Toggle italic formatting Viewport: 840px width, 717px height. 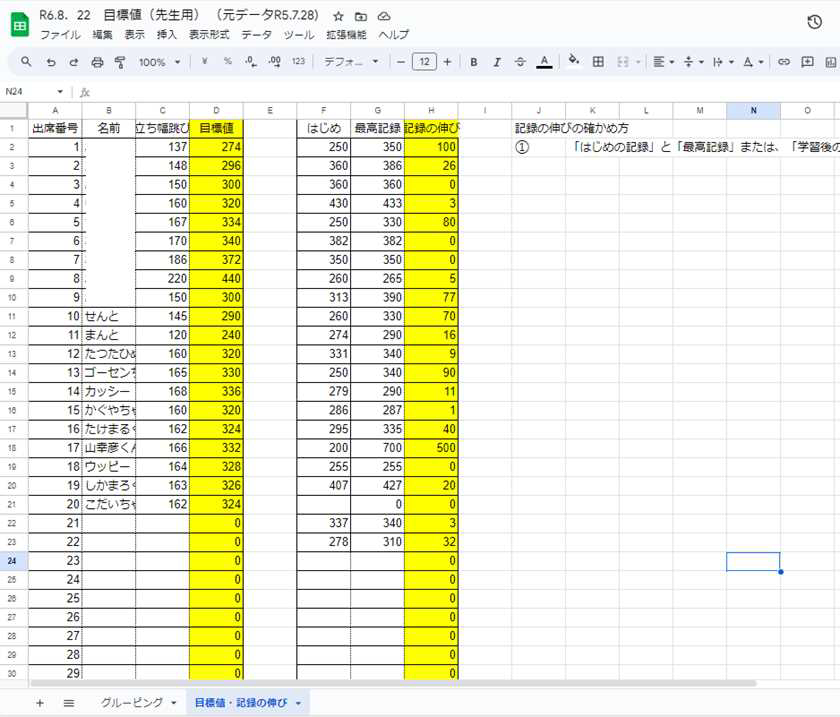click(496, 62)
